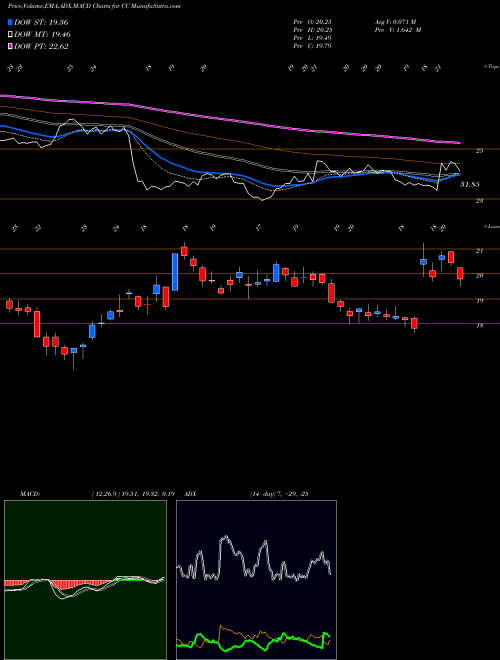This screenshot has width=500, height=660.
Task: Click the 'Pre V: 1.642 M' volume text
Action: tap(399, 30)
